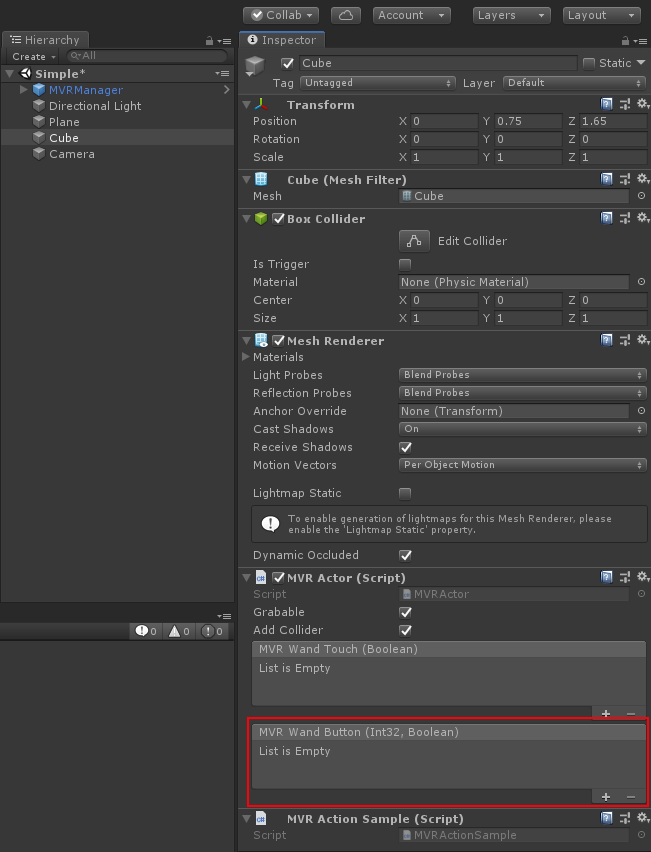Select the Inspector tab

coord(282,40)
